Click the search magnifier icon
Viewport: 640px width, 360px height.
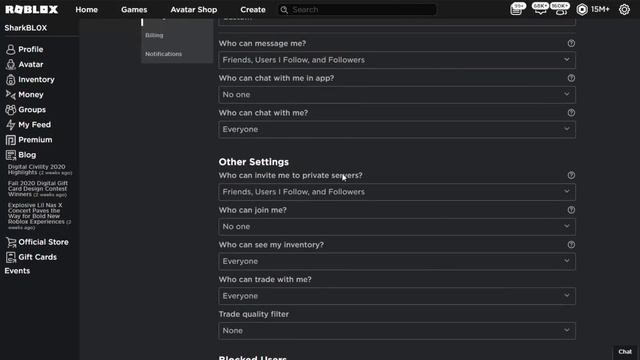click(x=284, y=10)
